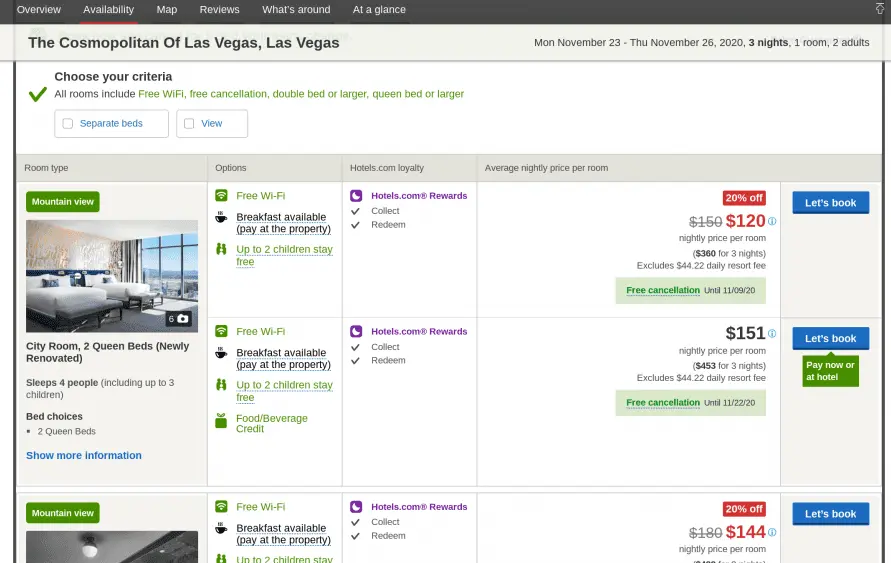Switch to the At a glance tab
The width and height of the screenshot is (891, 563).
(379, 10)
